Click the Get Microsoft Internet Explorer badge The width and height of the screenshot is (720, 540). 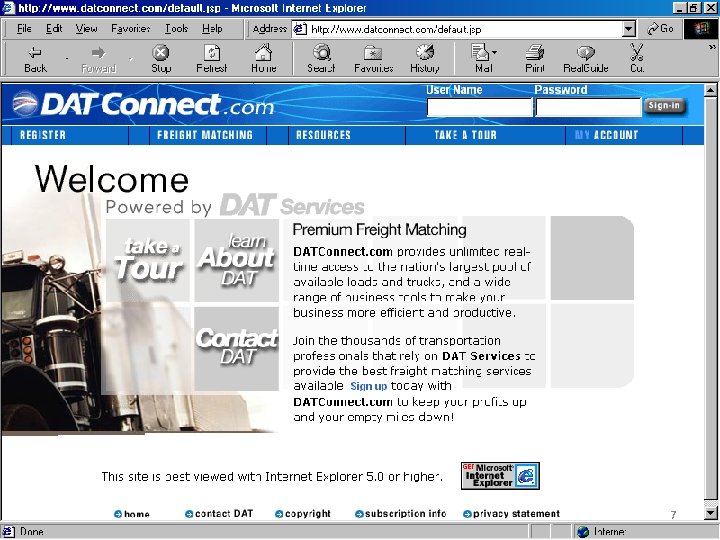point(500,476)
